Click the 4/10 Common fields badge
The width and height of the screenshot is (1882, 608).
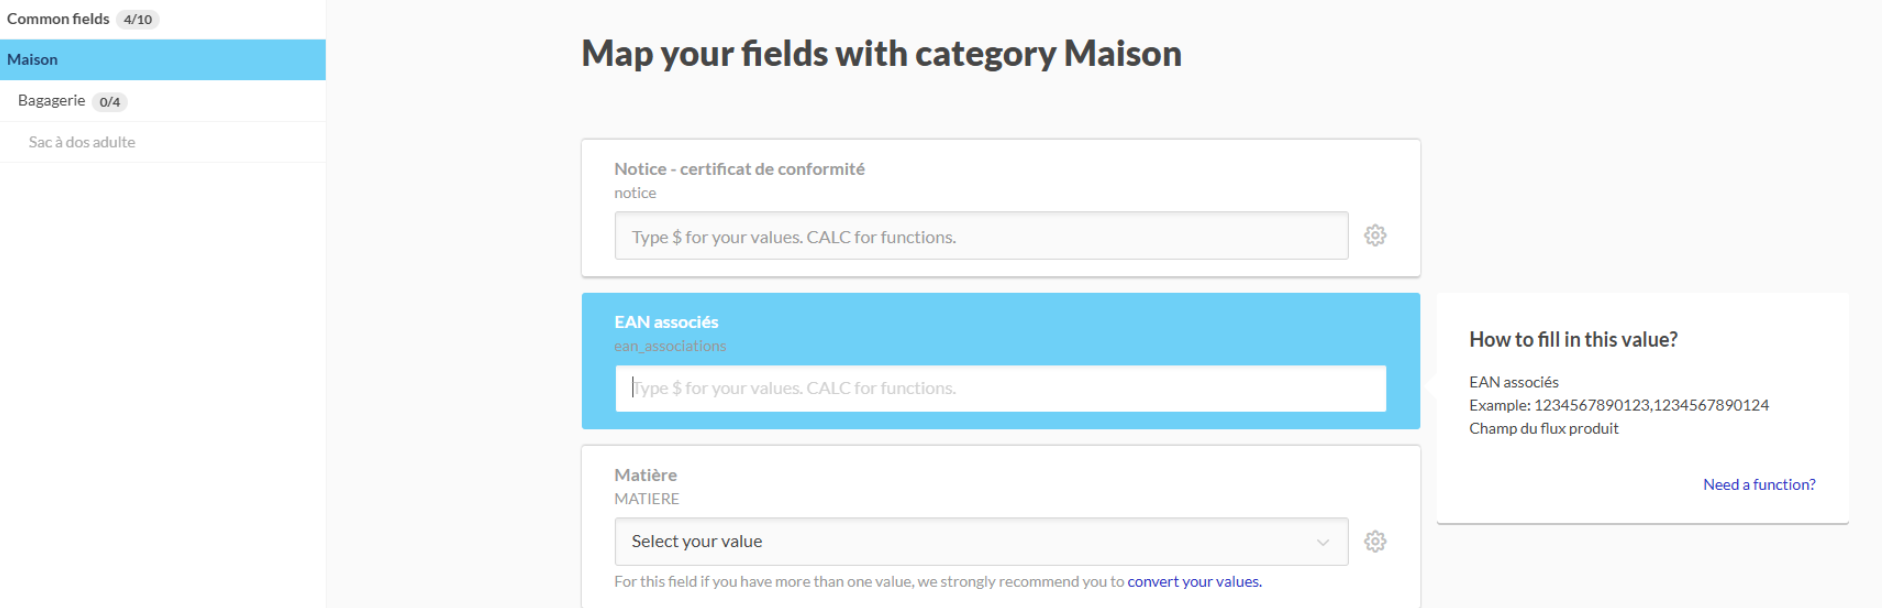[x=138, y=19]
